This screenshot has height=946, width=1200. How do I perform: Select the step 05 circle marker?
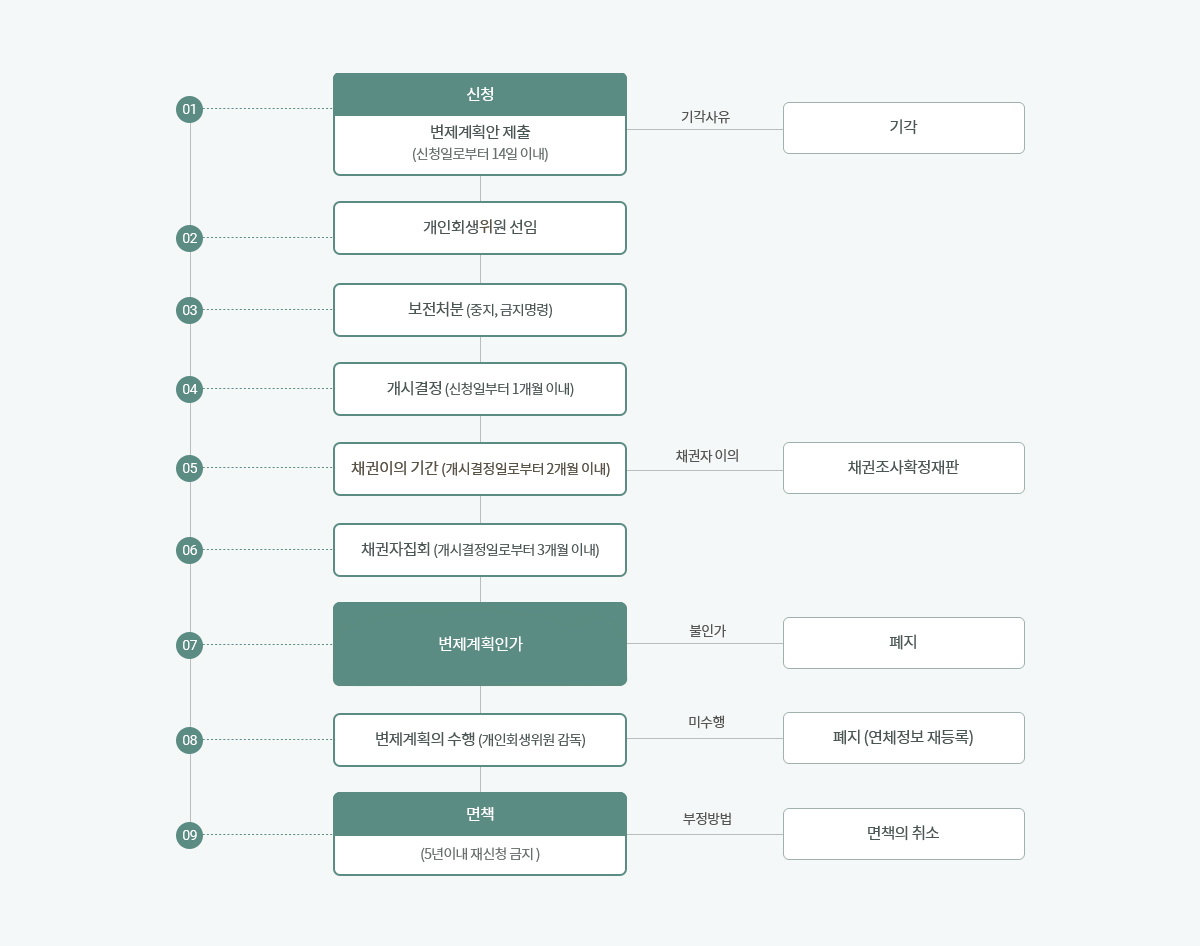pyautogui.click(x=189, y=468)
